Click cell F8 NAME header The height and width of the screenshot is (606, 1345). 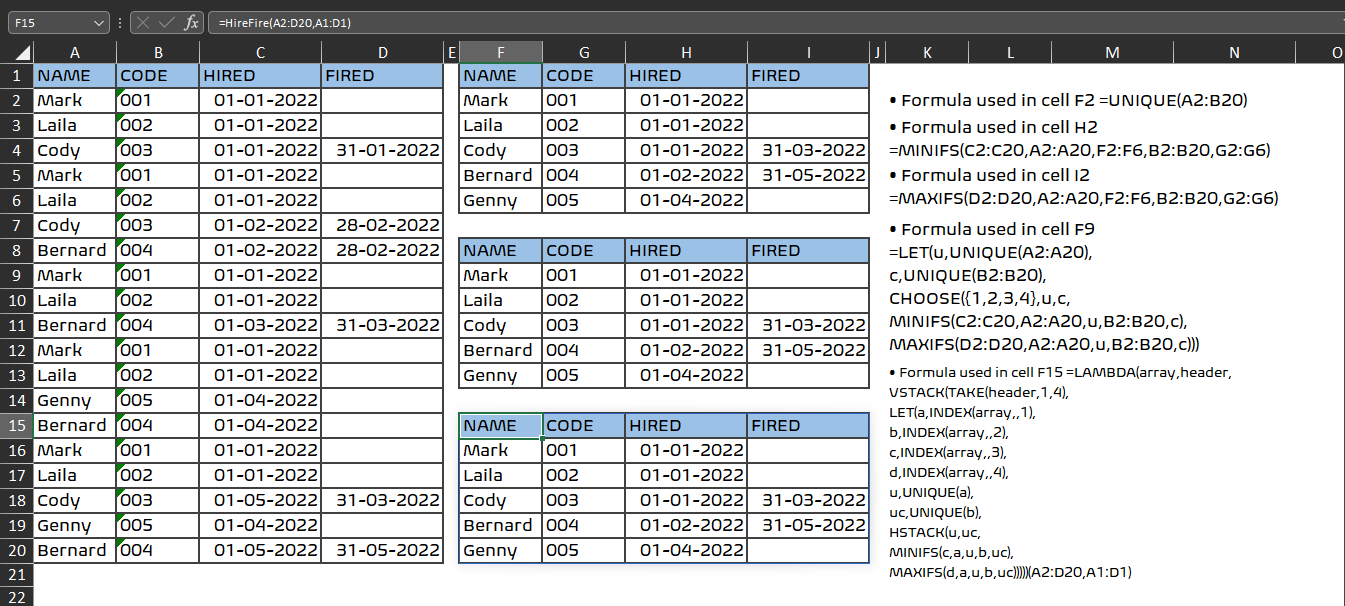tap(500, 250)
